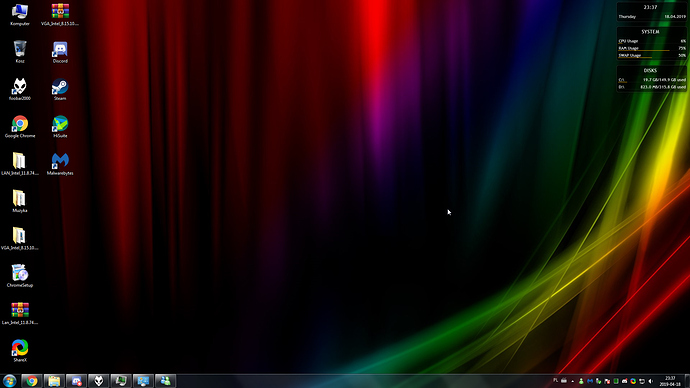Select the ShareX desktop shortcut
This screenshot has width=690, height=388.
[x=20, y=351]
